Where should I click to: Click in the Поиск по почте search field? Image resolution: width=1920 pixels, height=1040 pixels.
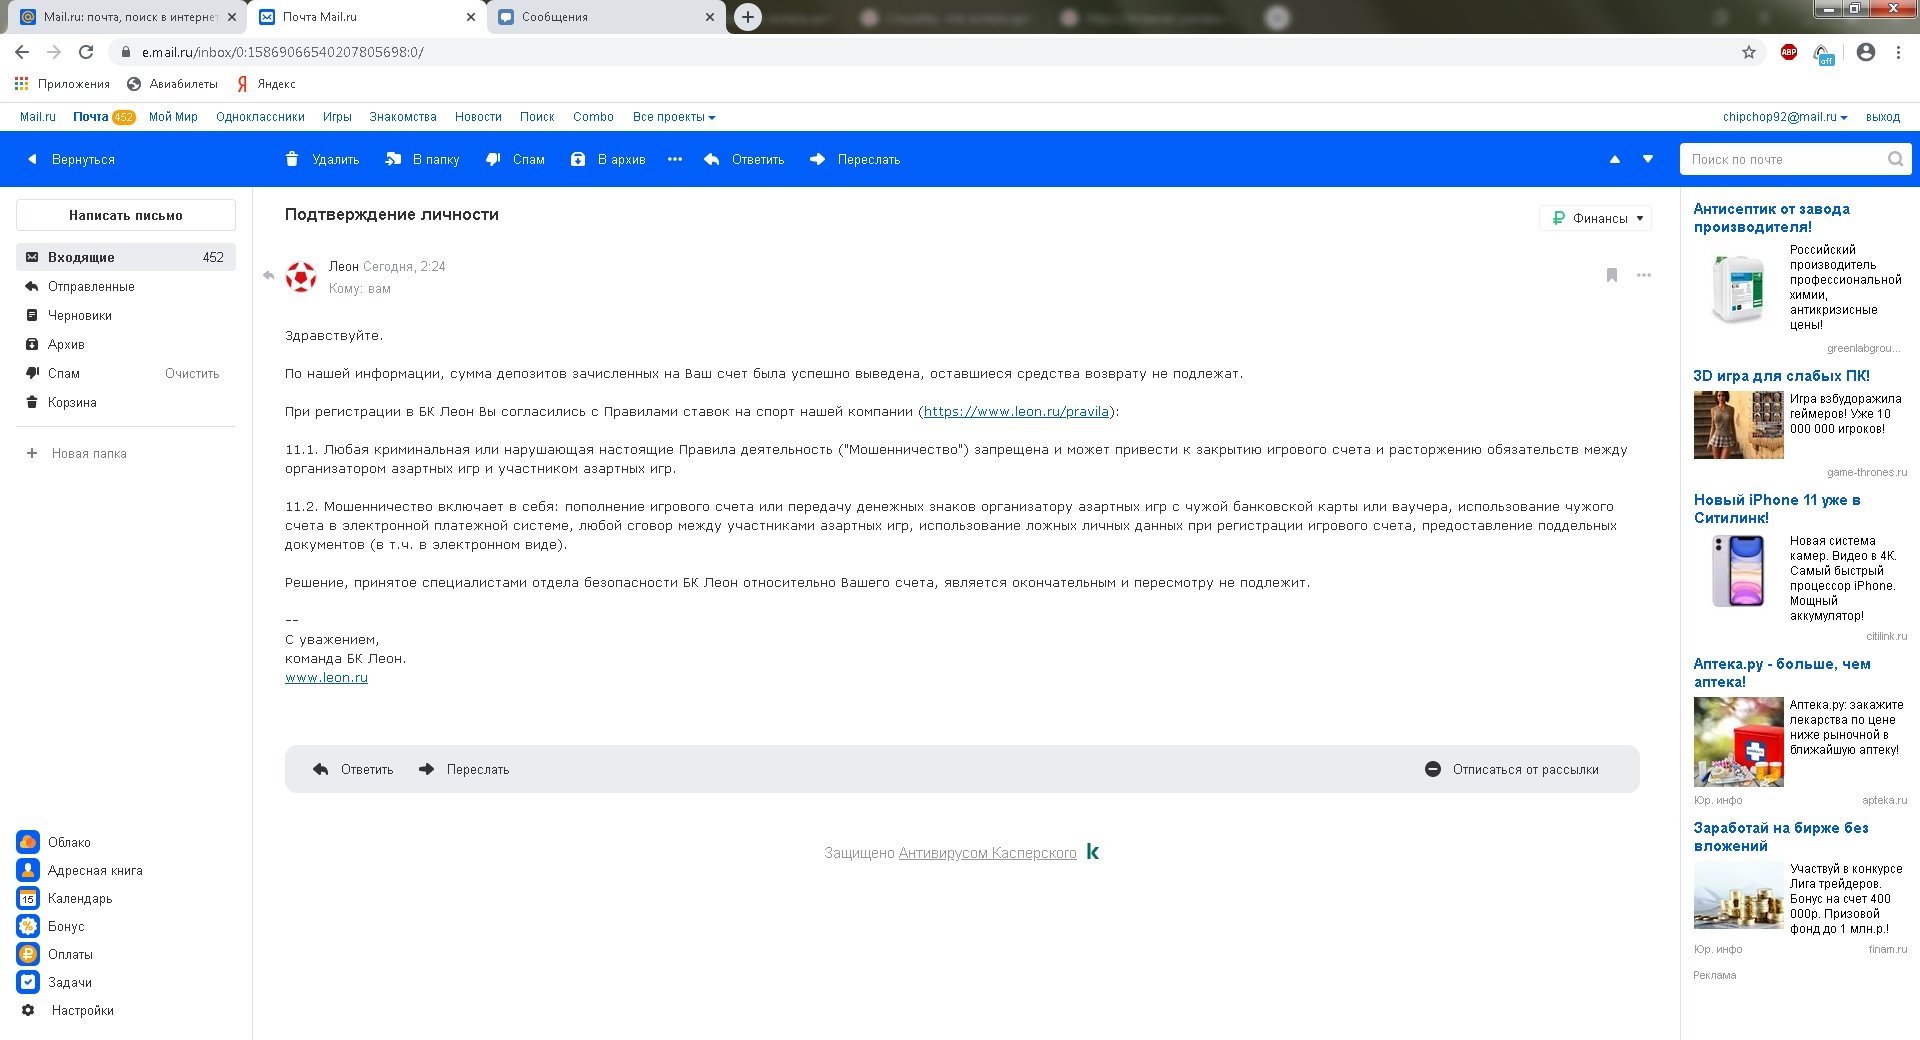[x=1784, y=159]
